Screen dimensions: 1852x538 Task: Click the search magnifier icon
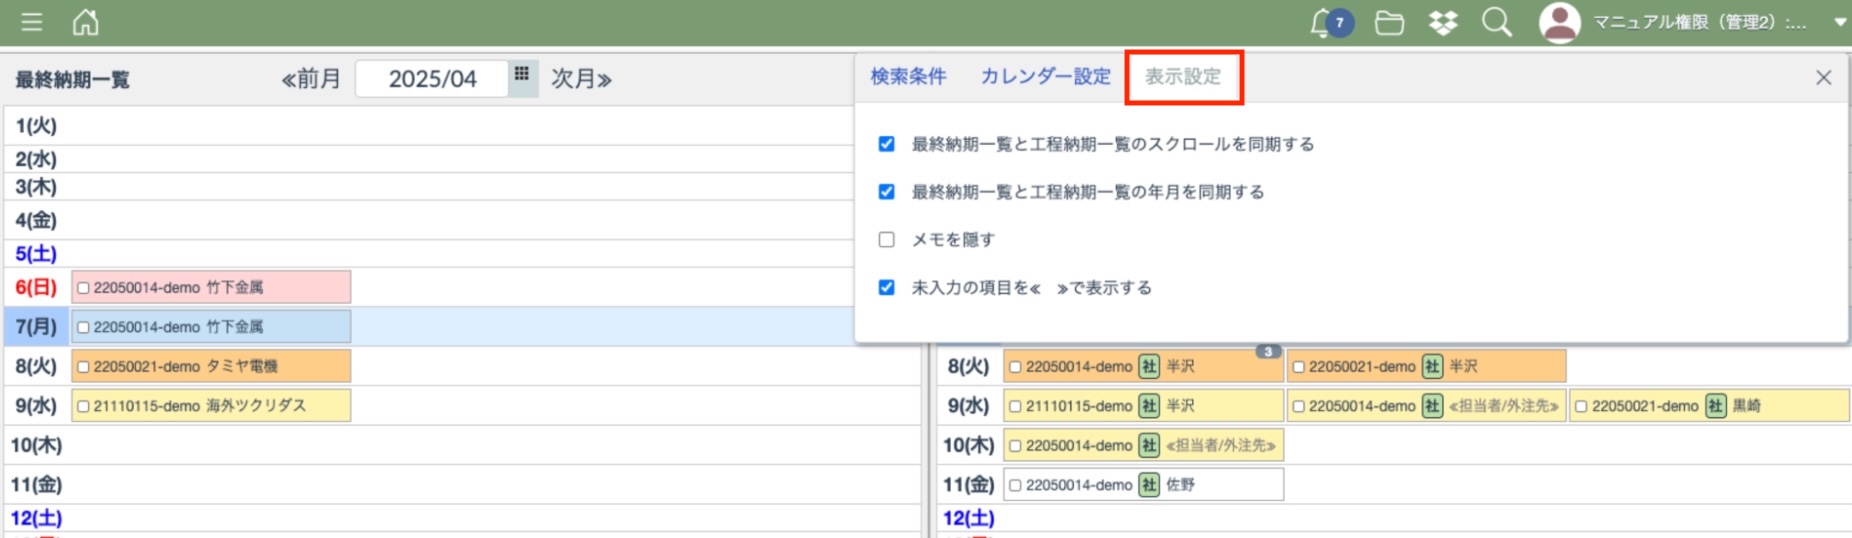[1496, 22]
